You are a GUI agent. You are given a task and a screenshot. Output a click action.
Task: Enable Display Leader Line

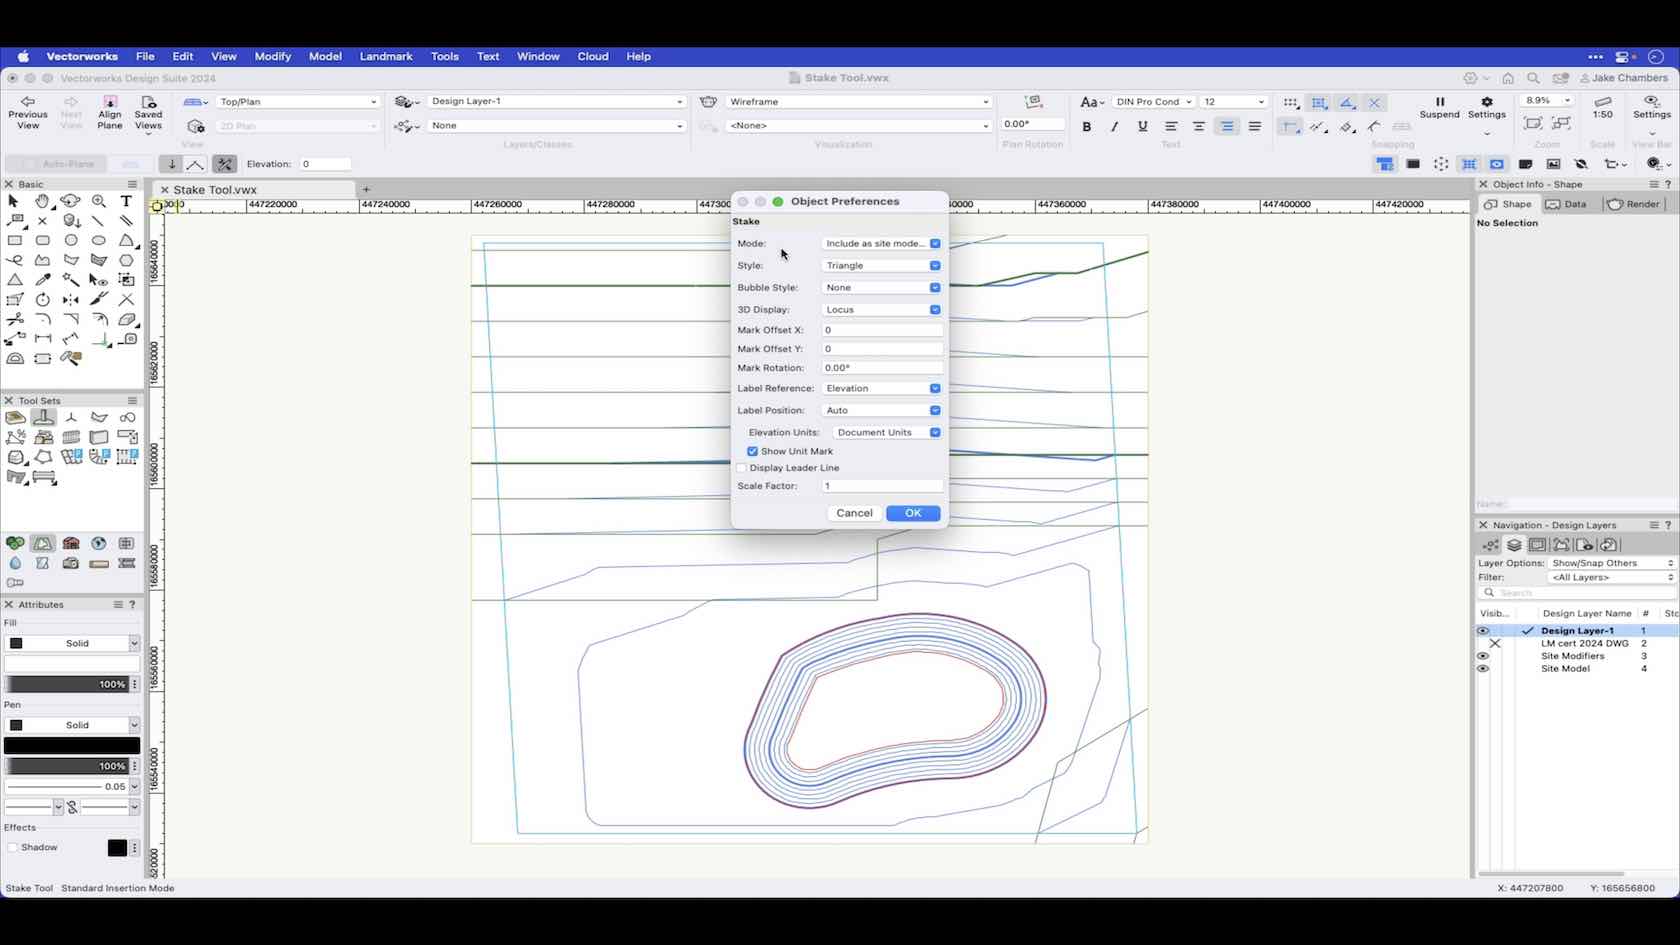coord(742,467)
